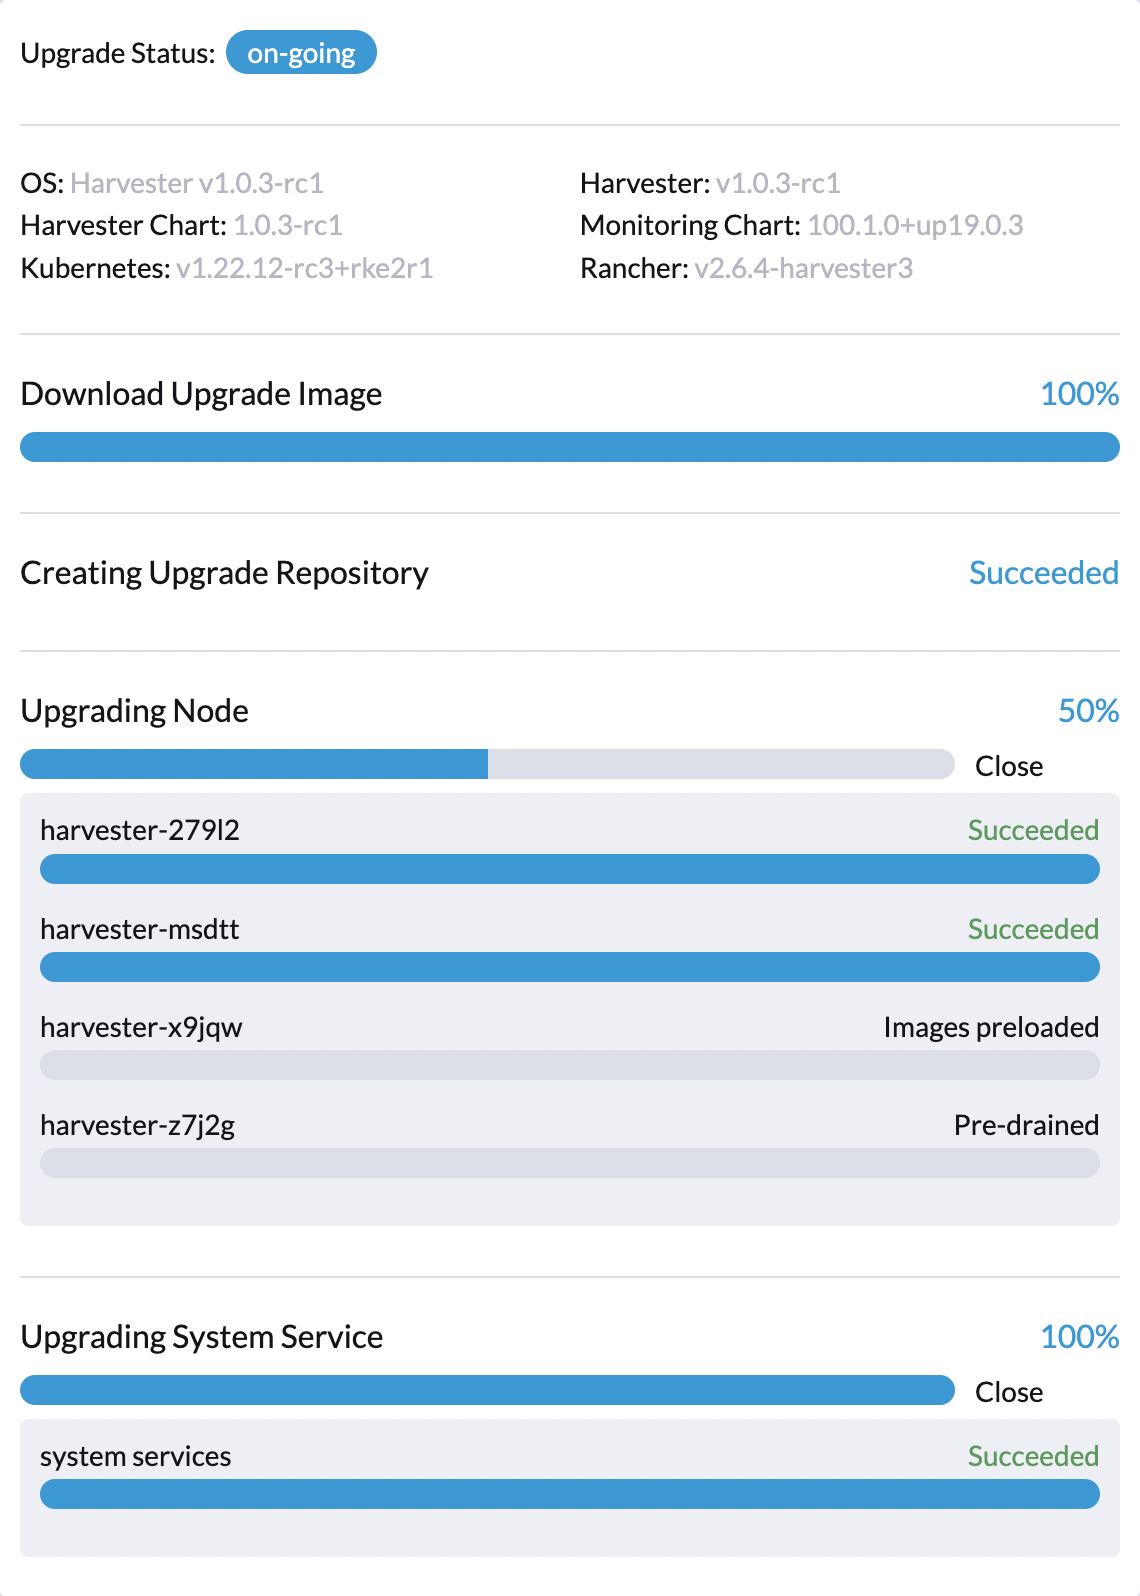The image size is (1140, 1596).
Task: Click the 50% label for Upgrading Node
Action: [1089, 711]
